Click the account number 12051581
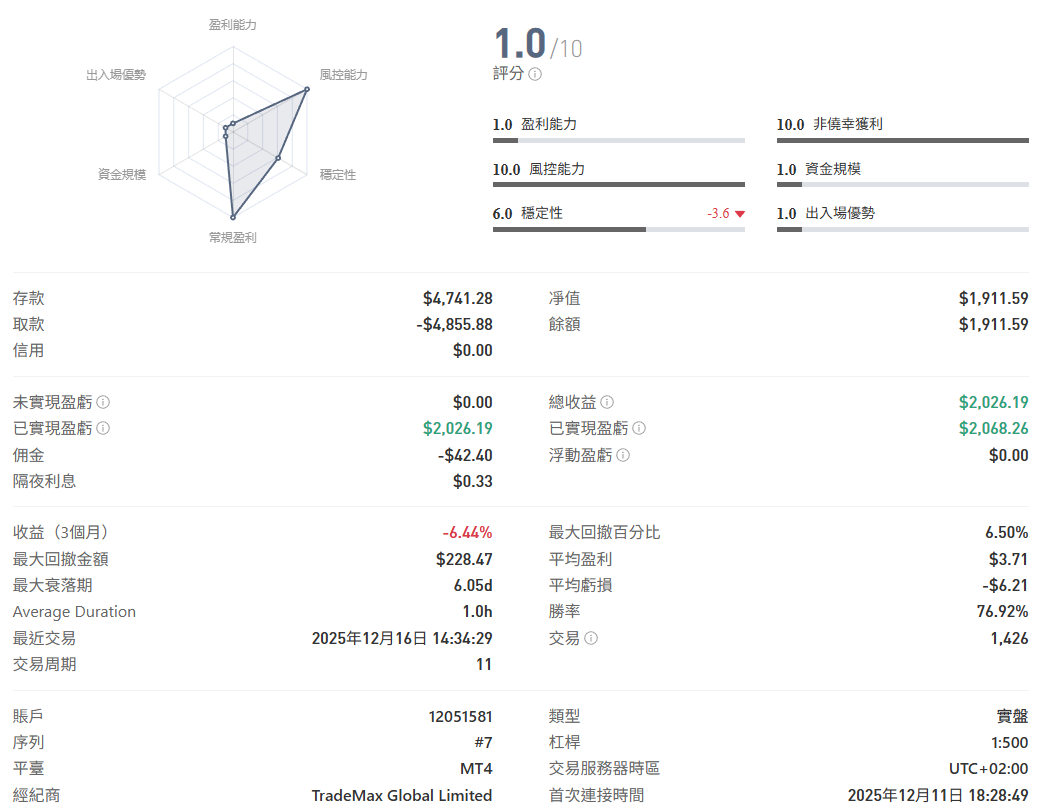 460,716
